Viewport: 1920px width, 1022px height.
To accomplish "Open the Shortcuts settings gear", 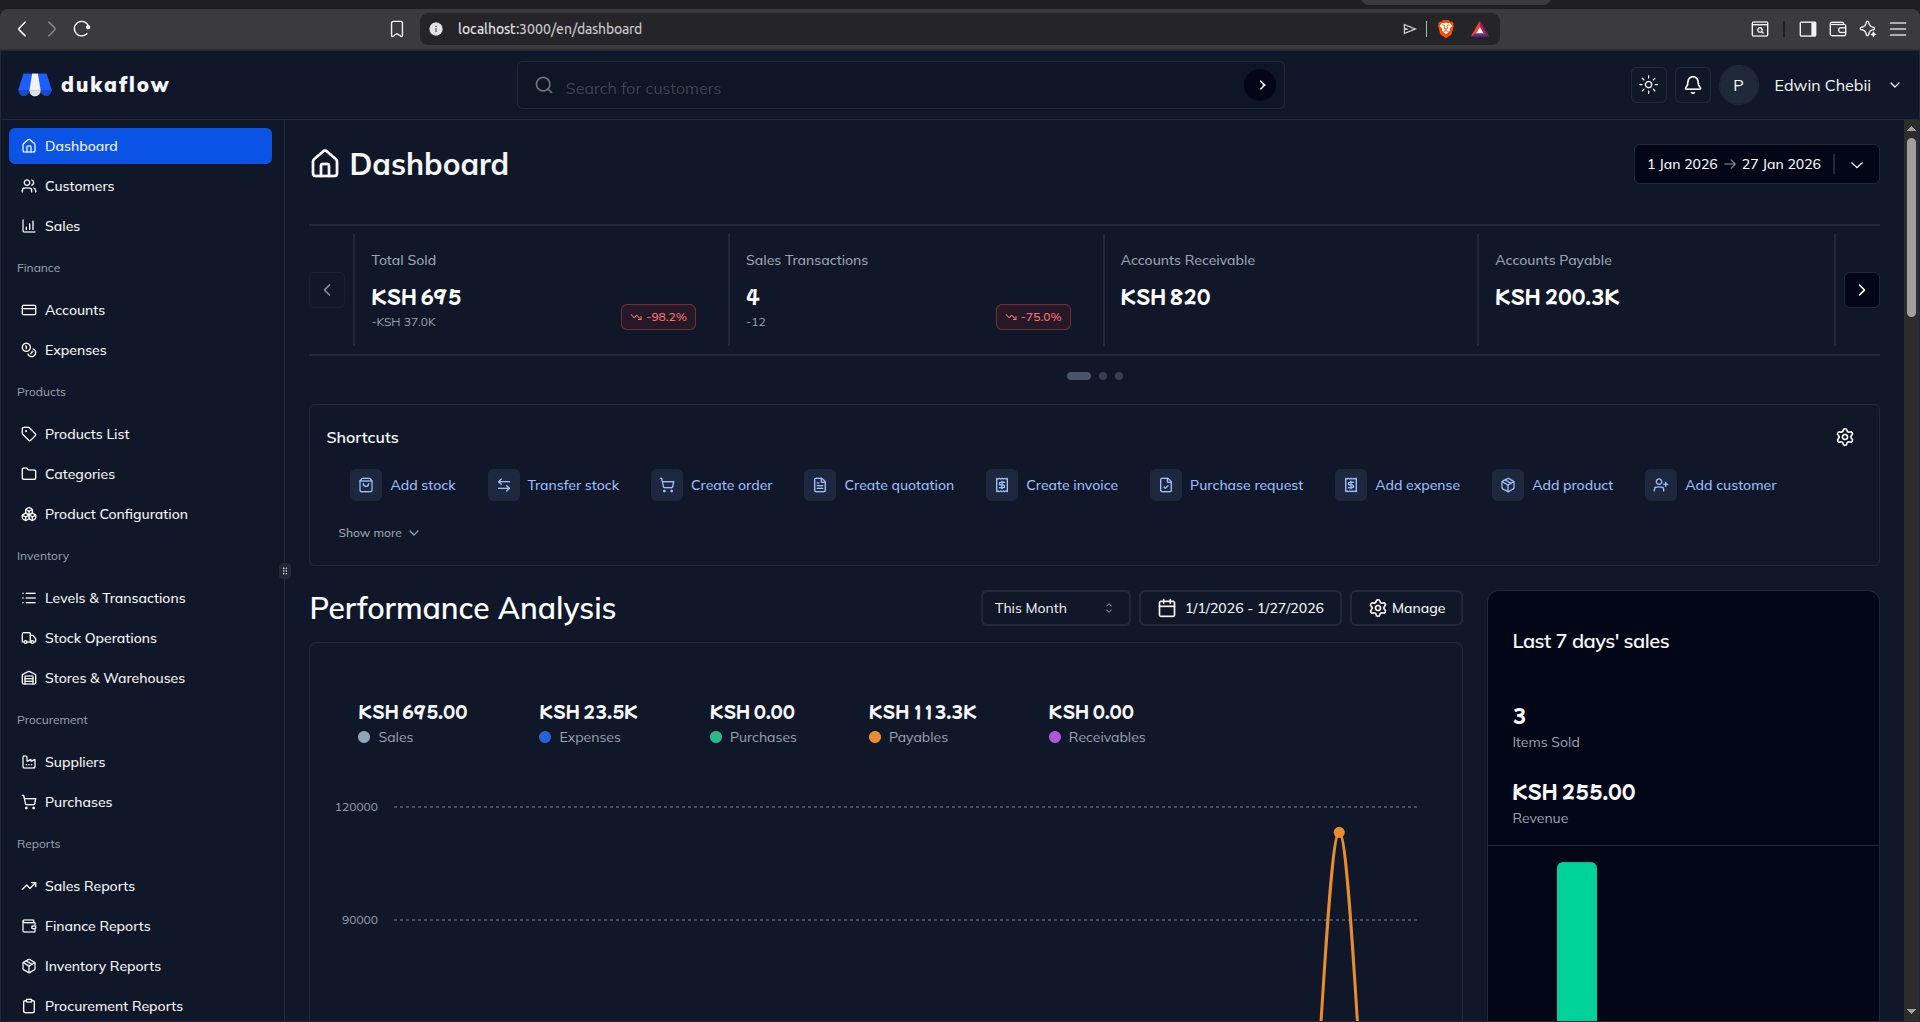I will (1845, 437).
